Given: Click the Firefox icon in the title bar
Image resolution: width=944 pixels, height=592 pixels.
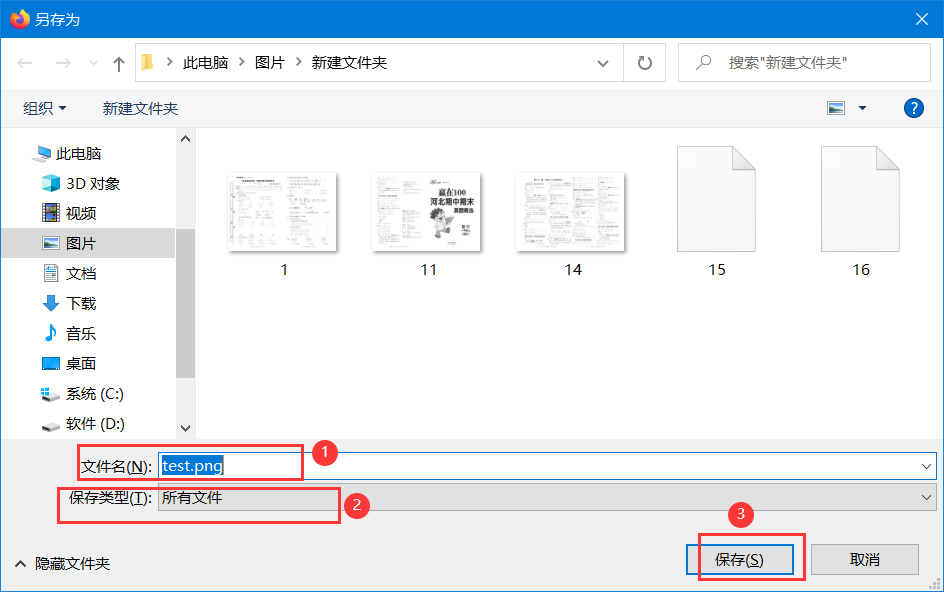Looking at the screenshot, I should tap(18, 18).
